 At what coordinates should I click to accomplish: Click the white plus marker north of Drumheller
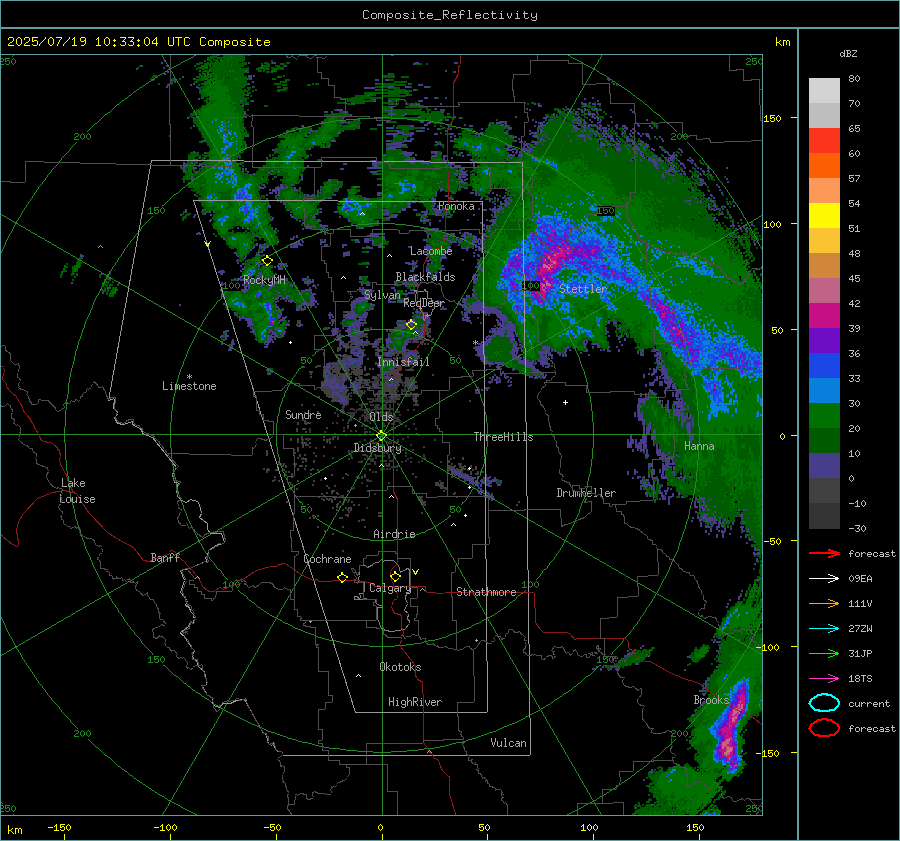pos(565,402)
